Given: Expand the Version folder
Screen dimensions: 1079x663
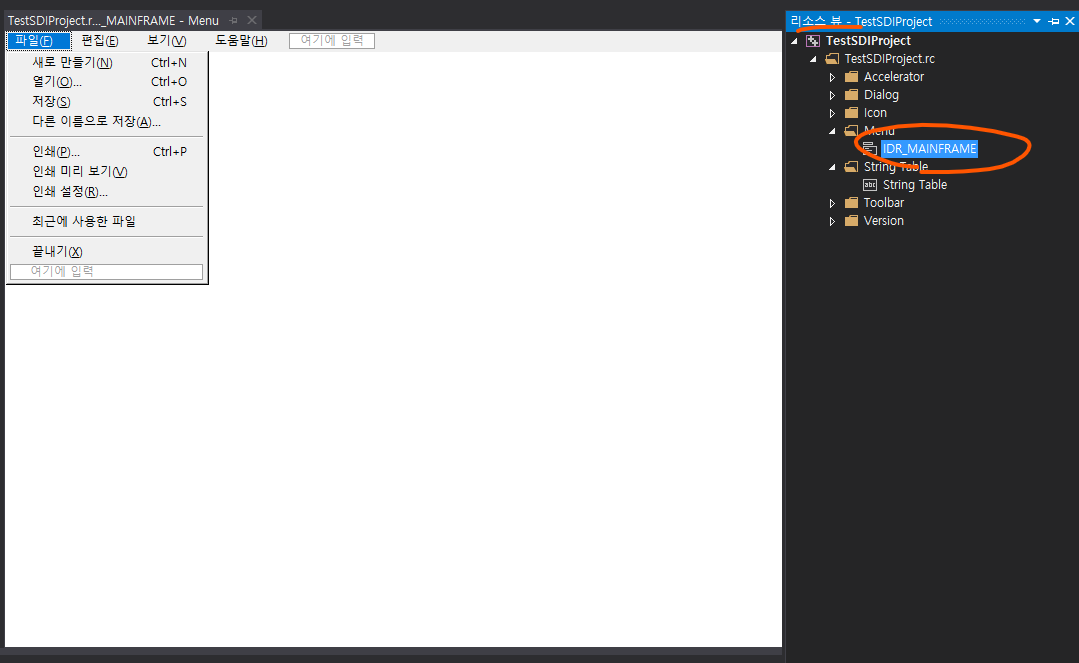Looking at the screenshot, I should [x=832, y=221].
